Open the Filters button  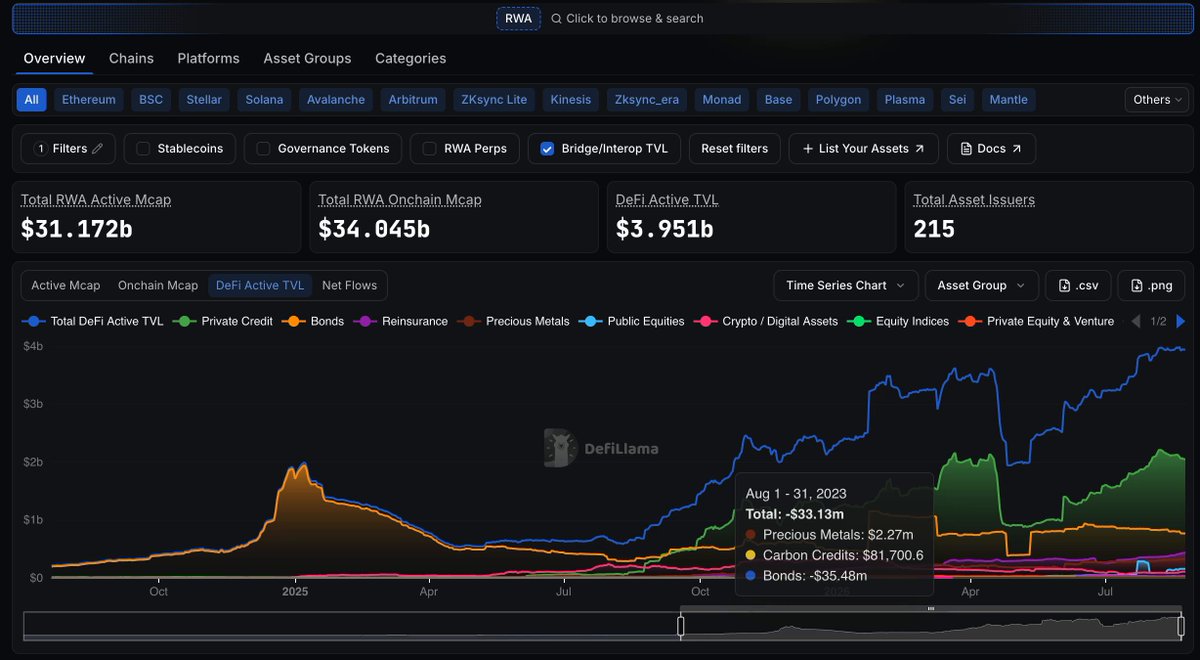click(x=68, y=148)
